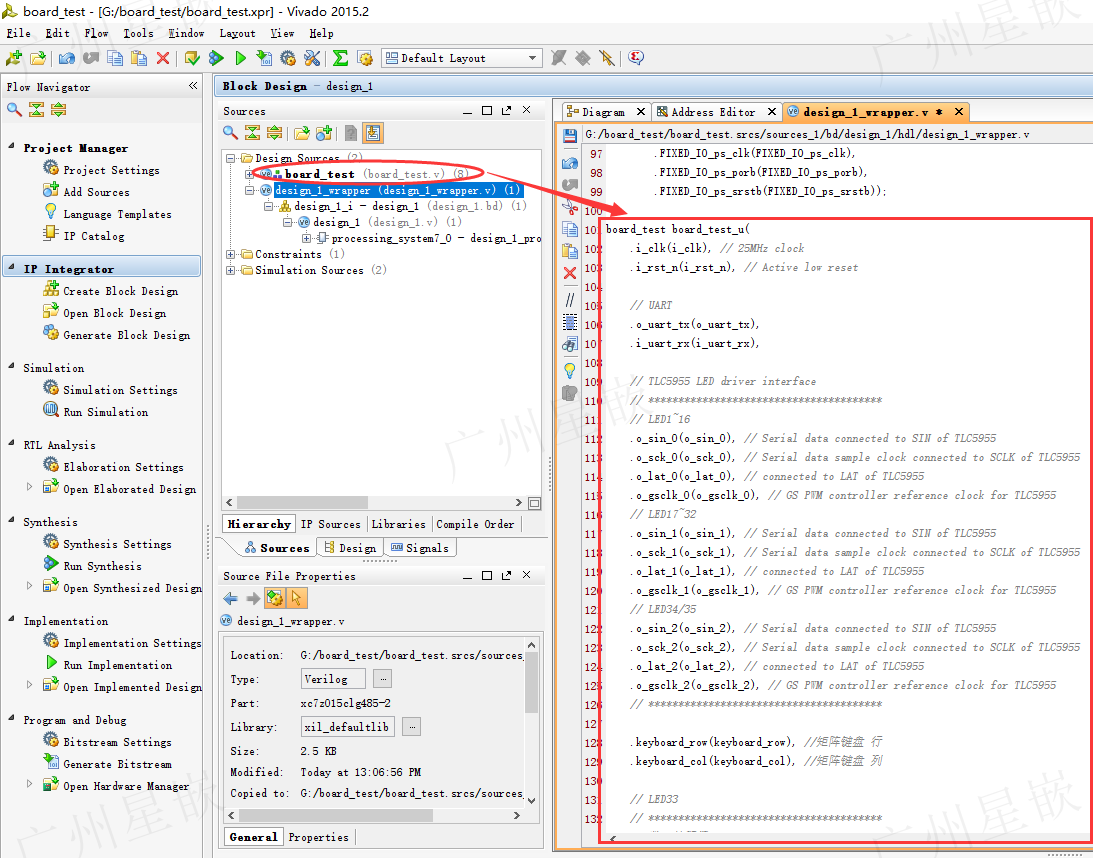
Task: Switch to the Address Editor tab
Action: click(x=712, y=112)
